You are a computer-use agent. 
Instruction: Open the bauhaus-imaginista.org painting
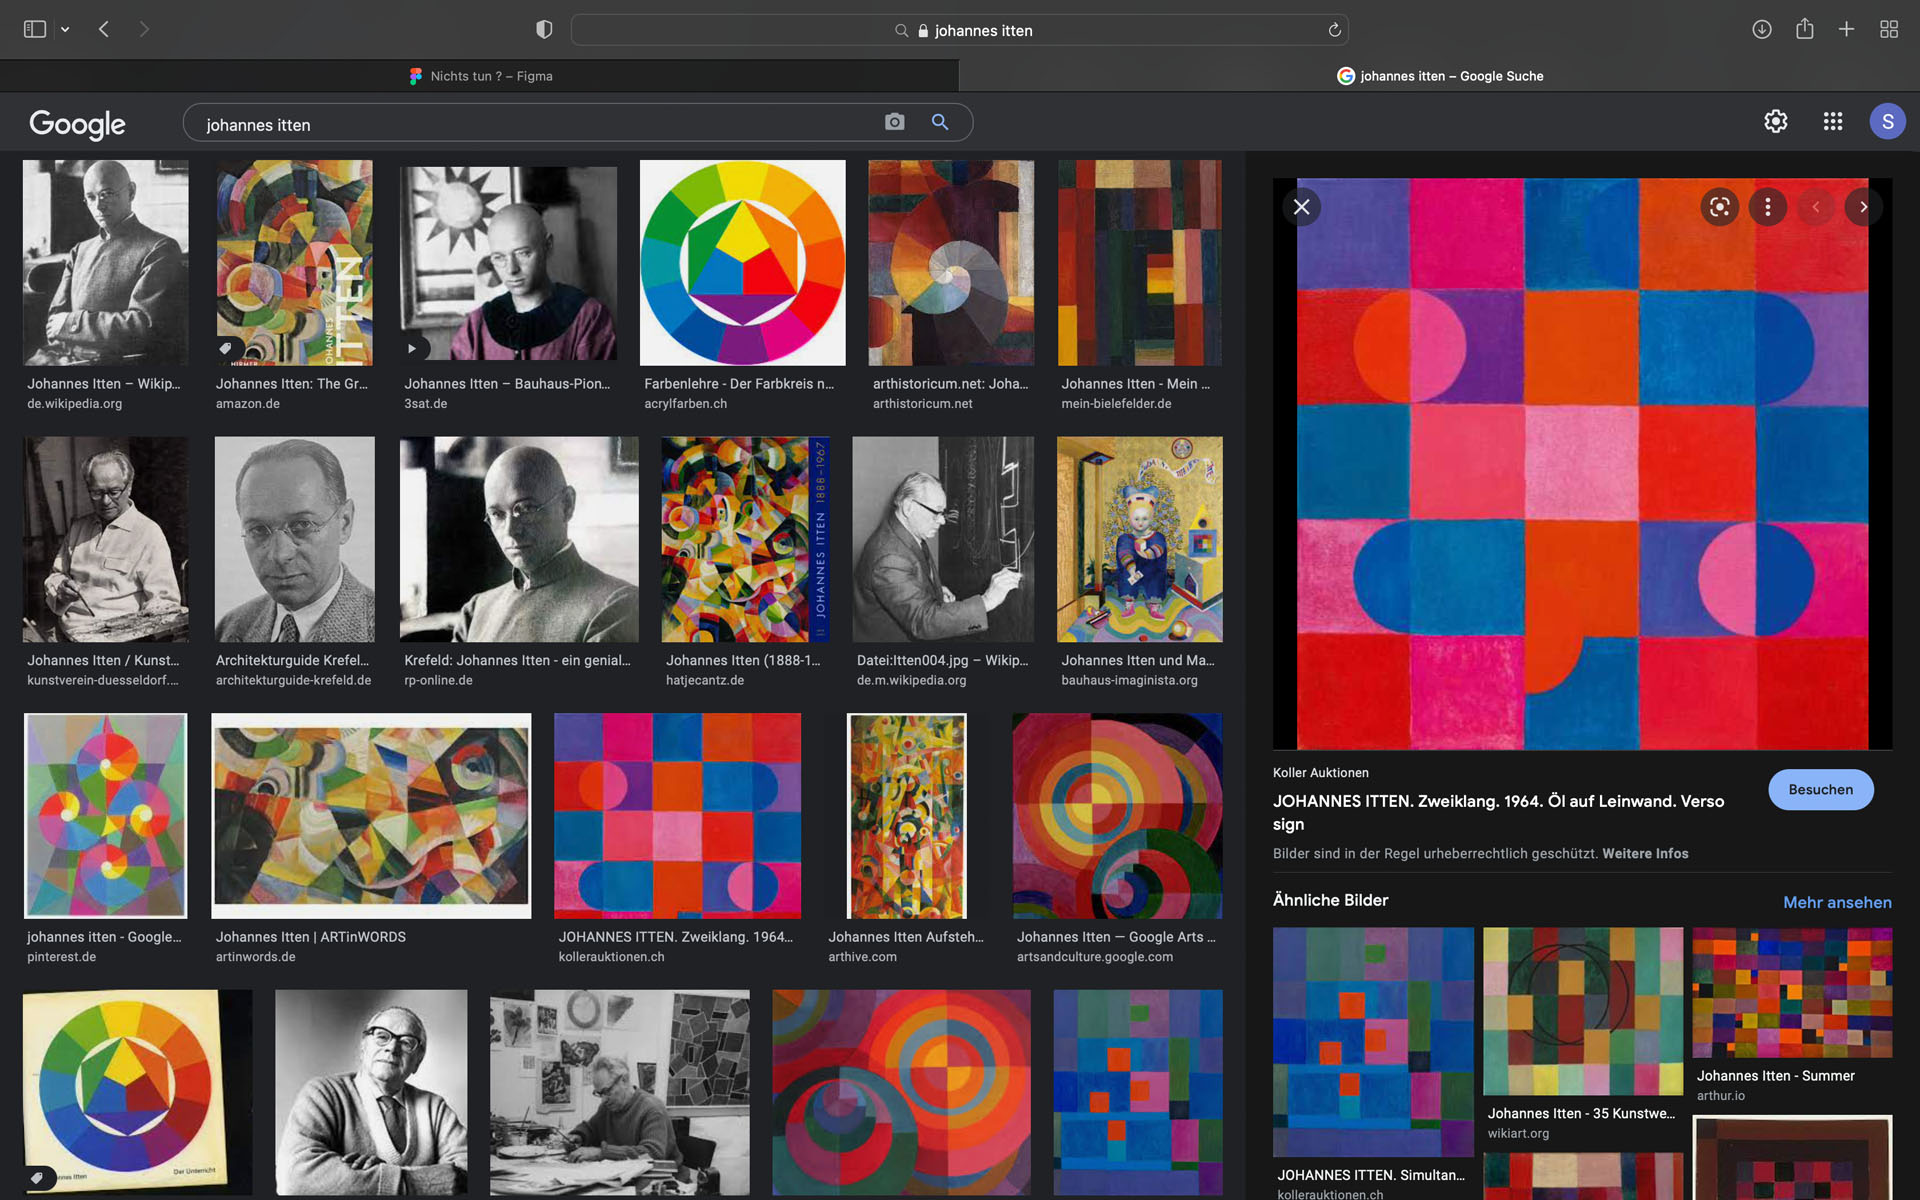pyautogui.click(x=1140, y=539)
